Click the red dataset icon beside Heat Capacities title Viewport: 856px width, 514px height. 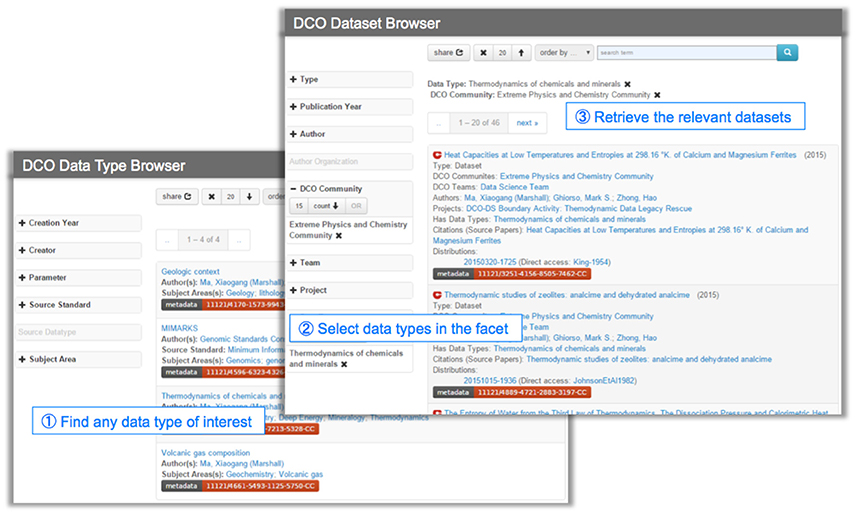[x=437, y=155]
